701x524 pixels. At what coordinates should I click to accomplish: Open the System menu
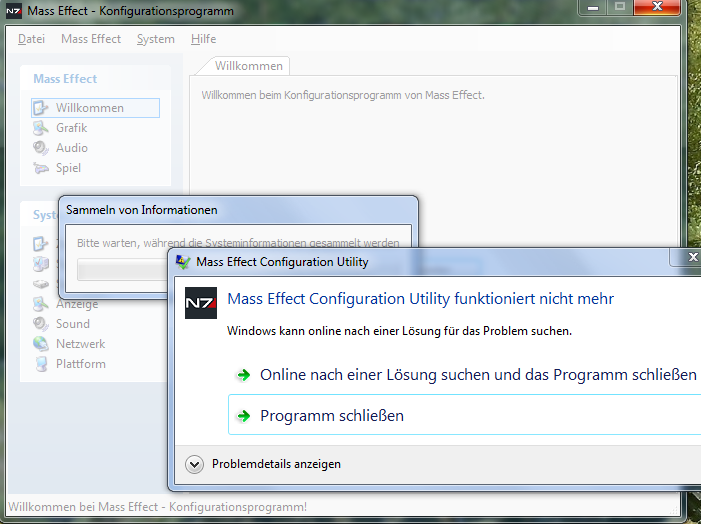point(156,39)
